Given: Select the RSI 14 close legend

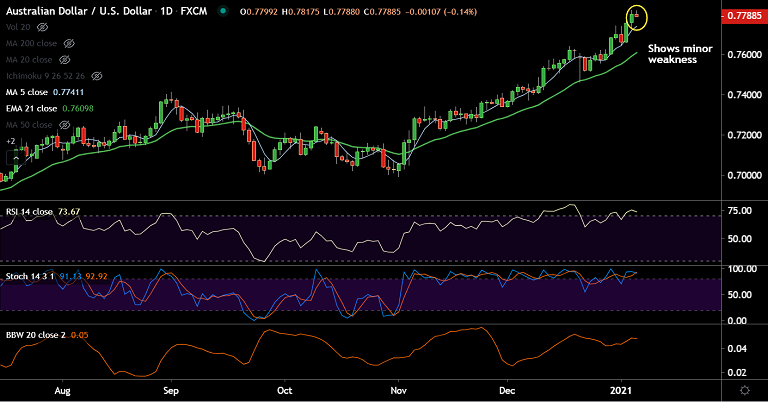Looking at the screenshot, I should 29,212.
